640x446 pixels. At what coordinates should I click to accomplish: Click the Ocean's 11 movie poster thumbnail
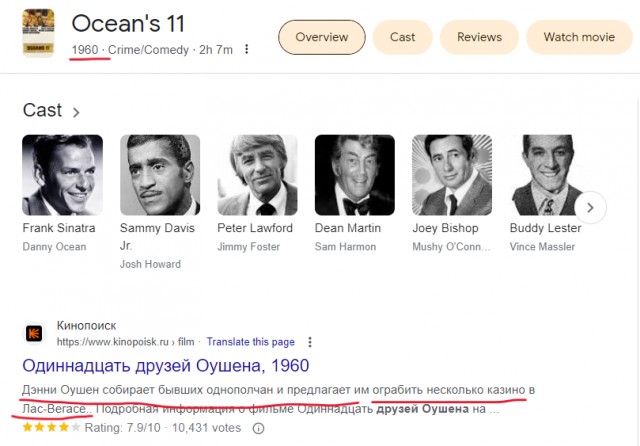tap(38, 33)
